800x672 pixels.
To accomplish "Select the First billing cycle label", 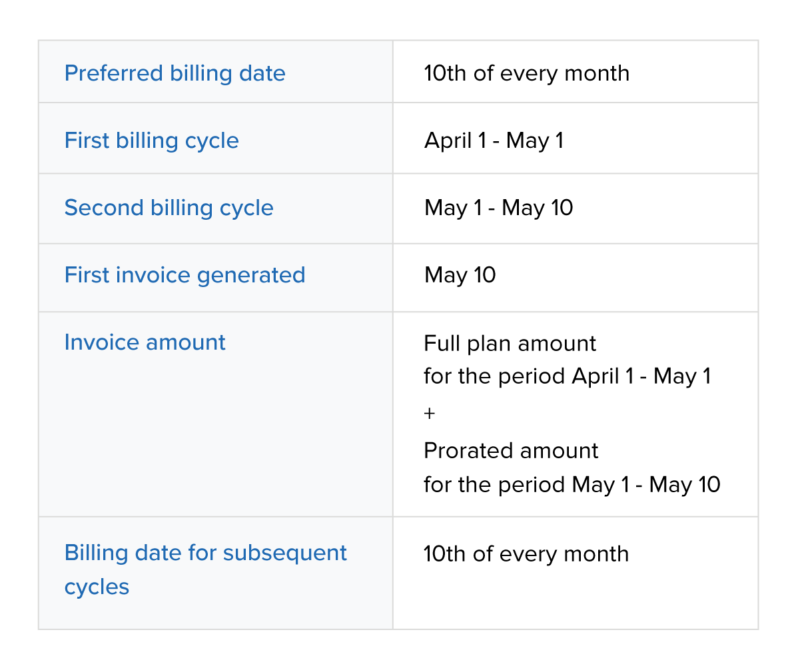I will click(x=151, y=140).
